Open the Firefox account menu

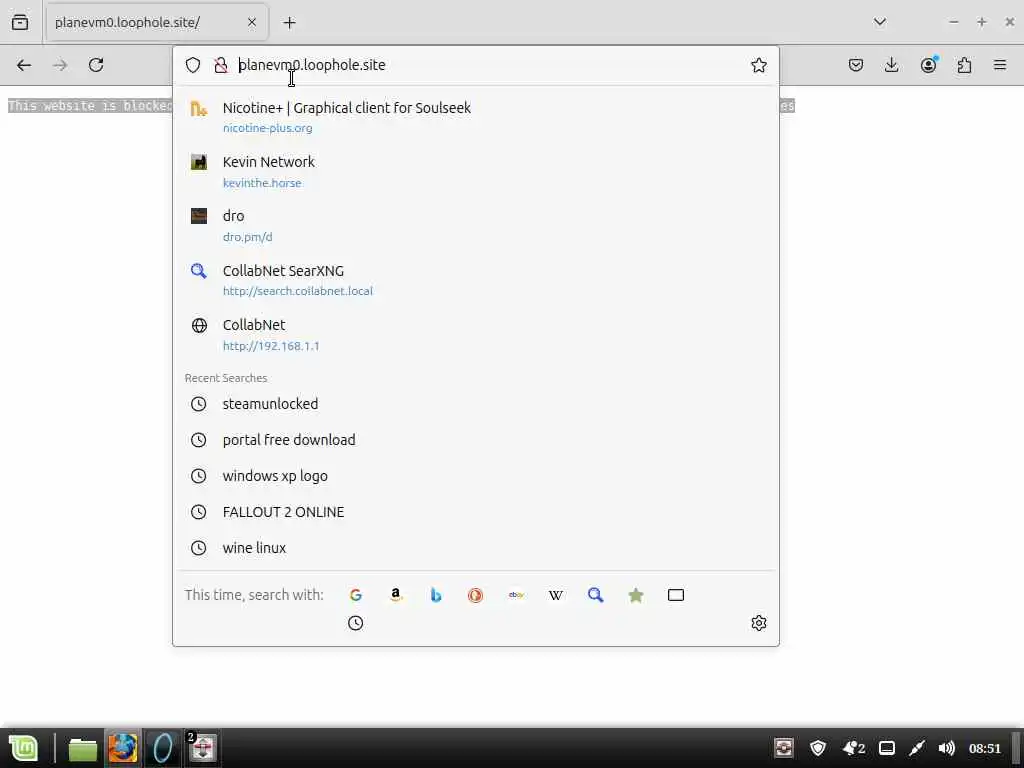928,64
